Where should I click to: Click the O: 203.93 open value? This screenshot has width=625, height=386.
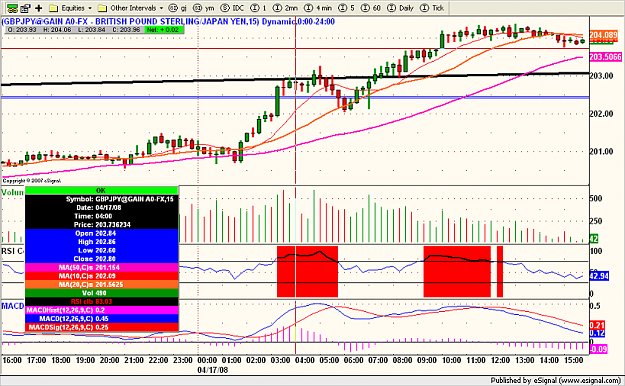click(x=22, y=30)
